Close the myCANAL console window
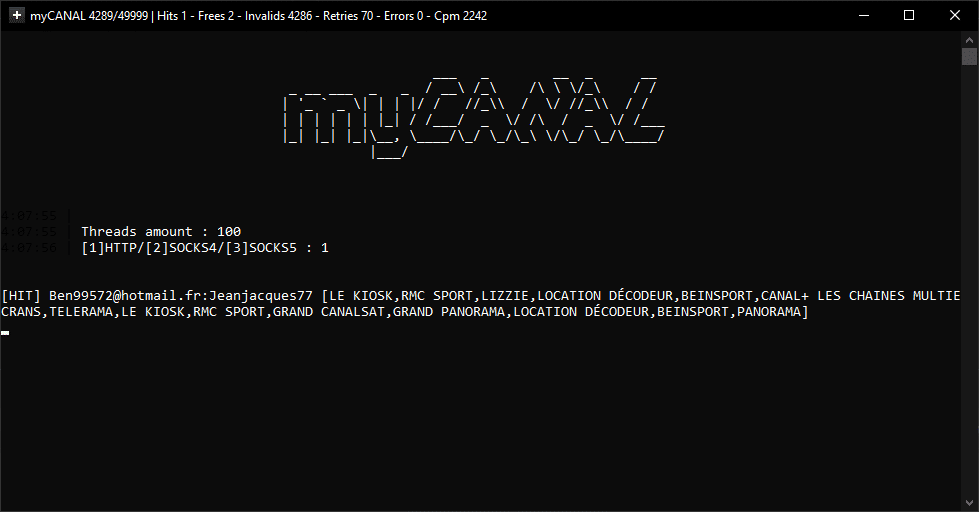979x512 pixels. pos(955,16)
